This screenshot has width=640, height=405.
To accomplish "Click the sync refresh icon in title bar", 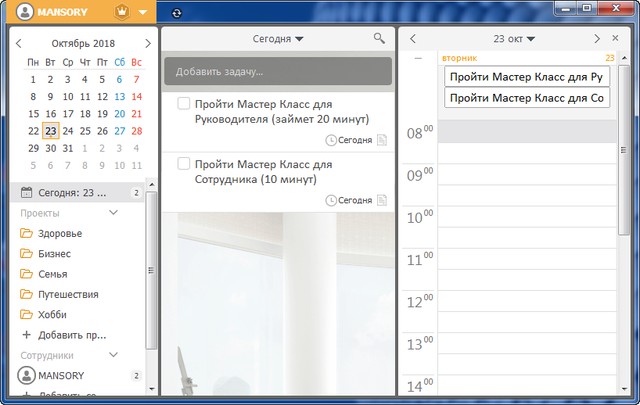I will (177, 13).
